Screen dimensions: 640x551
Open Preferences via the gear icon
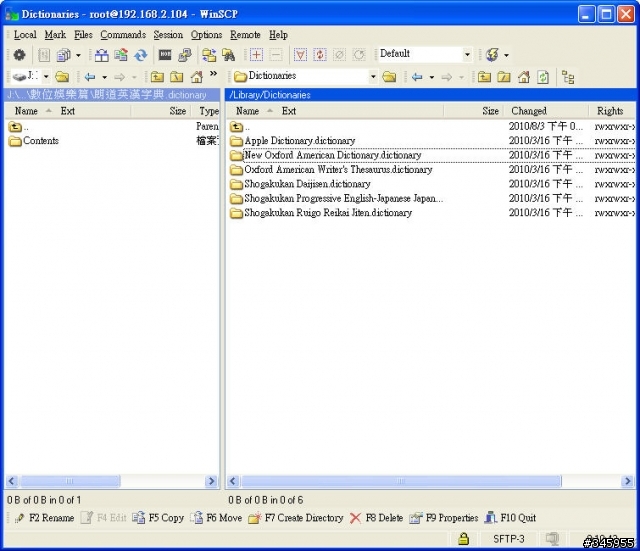(x=19, y=55)
